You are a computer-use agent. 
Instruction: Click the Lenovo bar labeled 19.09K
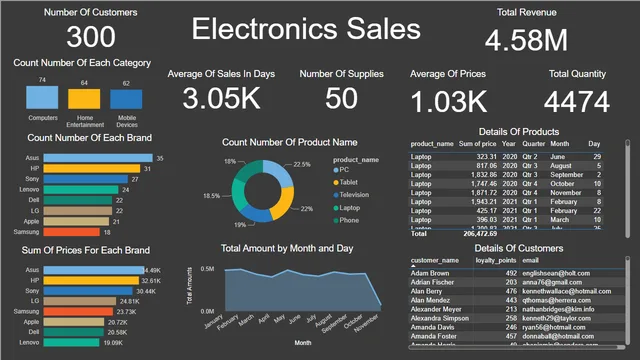click(x=71, y=342)
